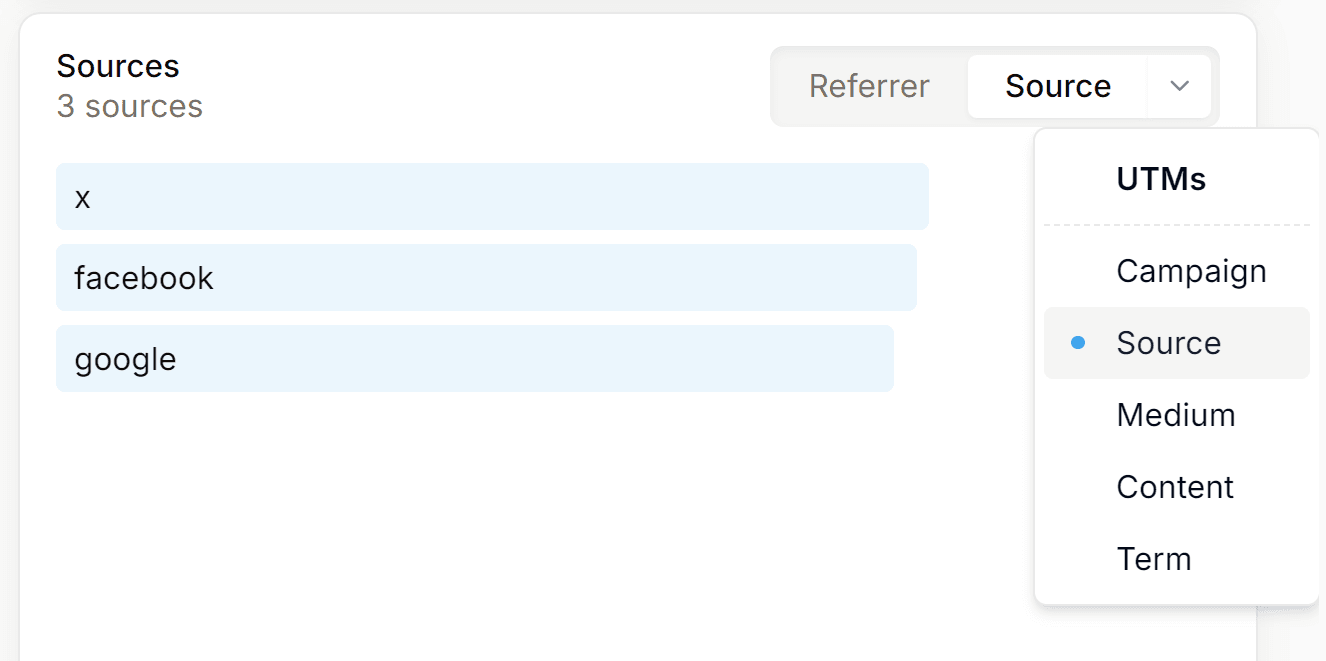
Task: Click dashed divider below UTMs header
Action: tap(1176, 225)
